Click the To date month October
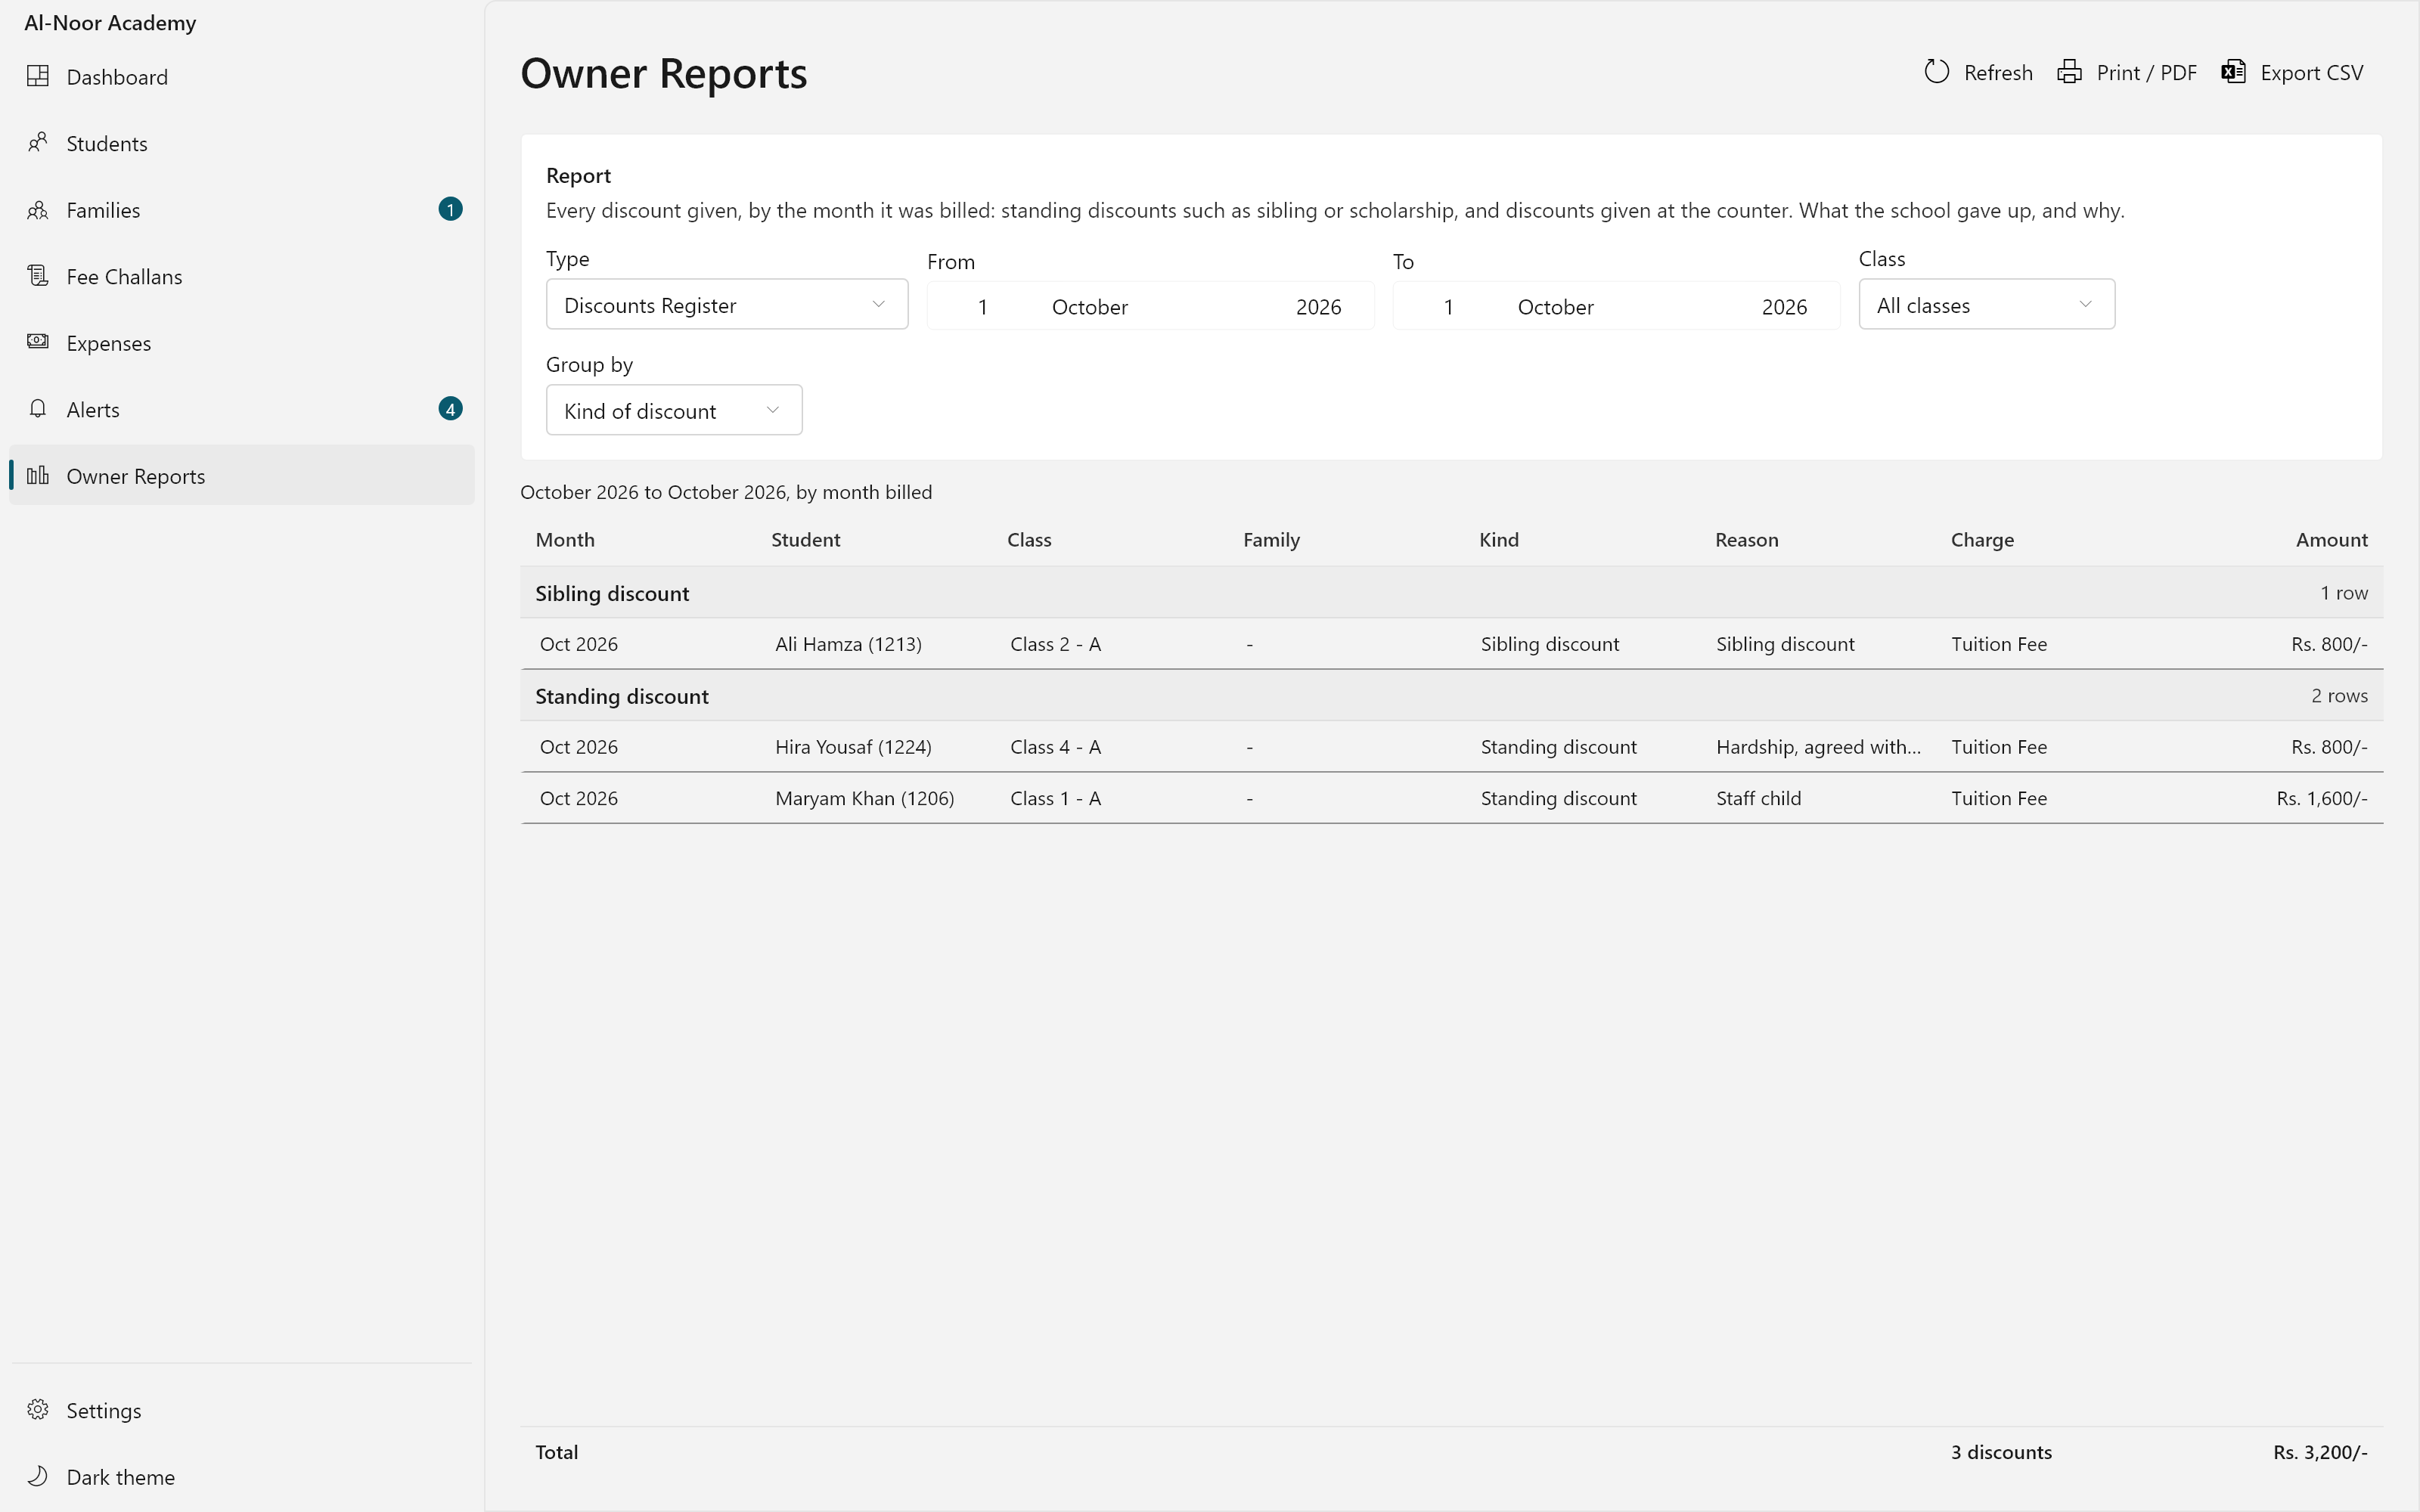The image size is (2420, 1512). [x=1555, y=307]
